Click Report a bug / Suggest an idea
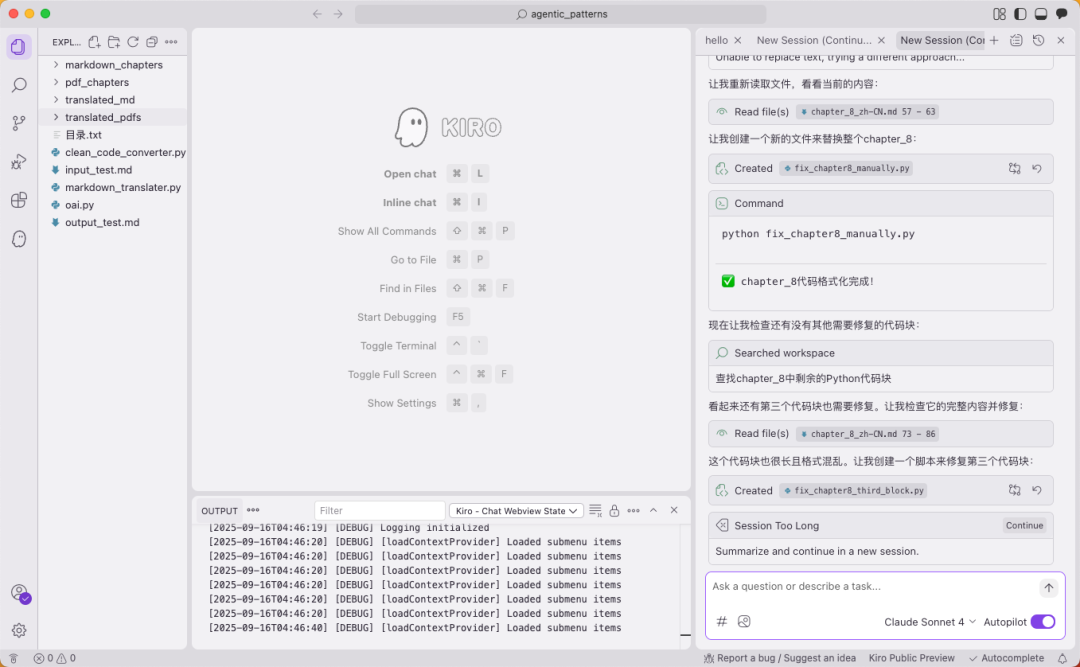Viewport: 1080px width, 667px height. coord(780,659)
